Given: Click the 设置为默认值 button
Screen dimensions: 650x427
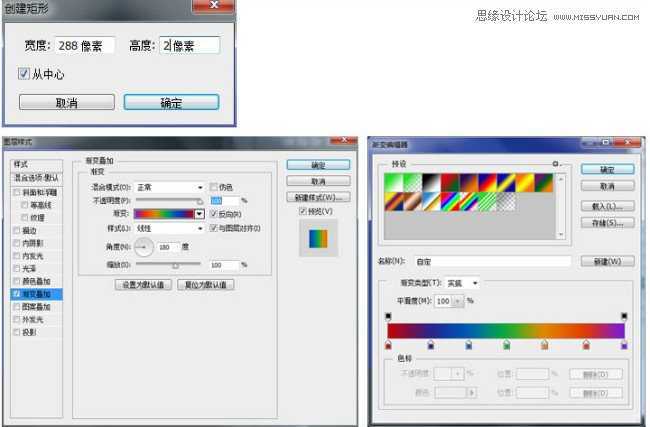Looking at the screenshot, I should (x=143, y=285).
